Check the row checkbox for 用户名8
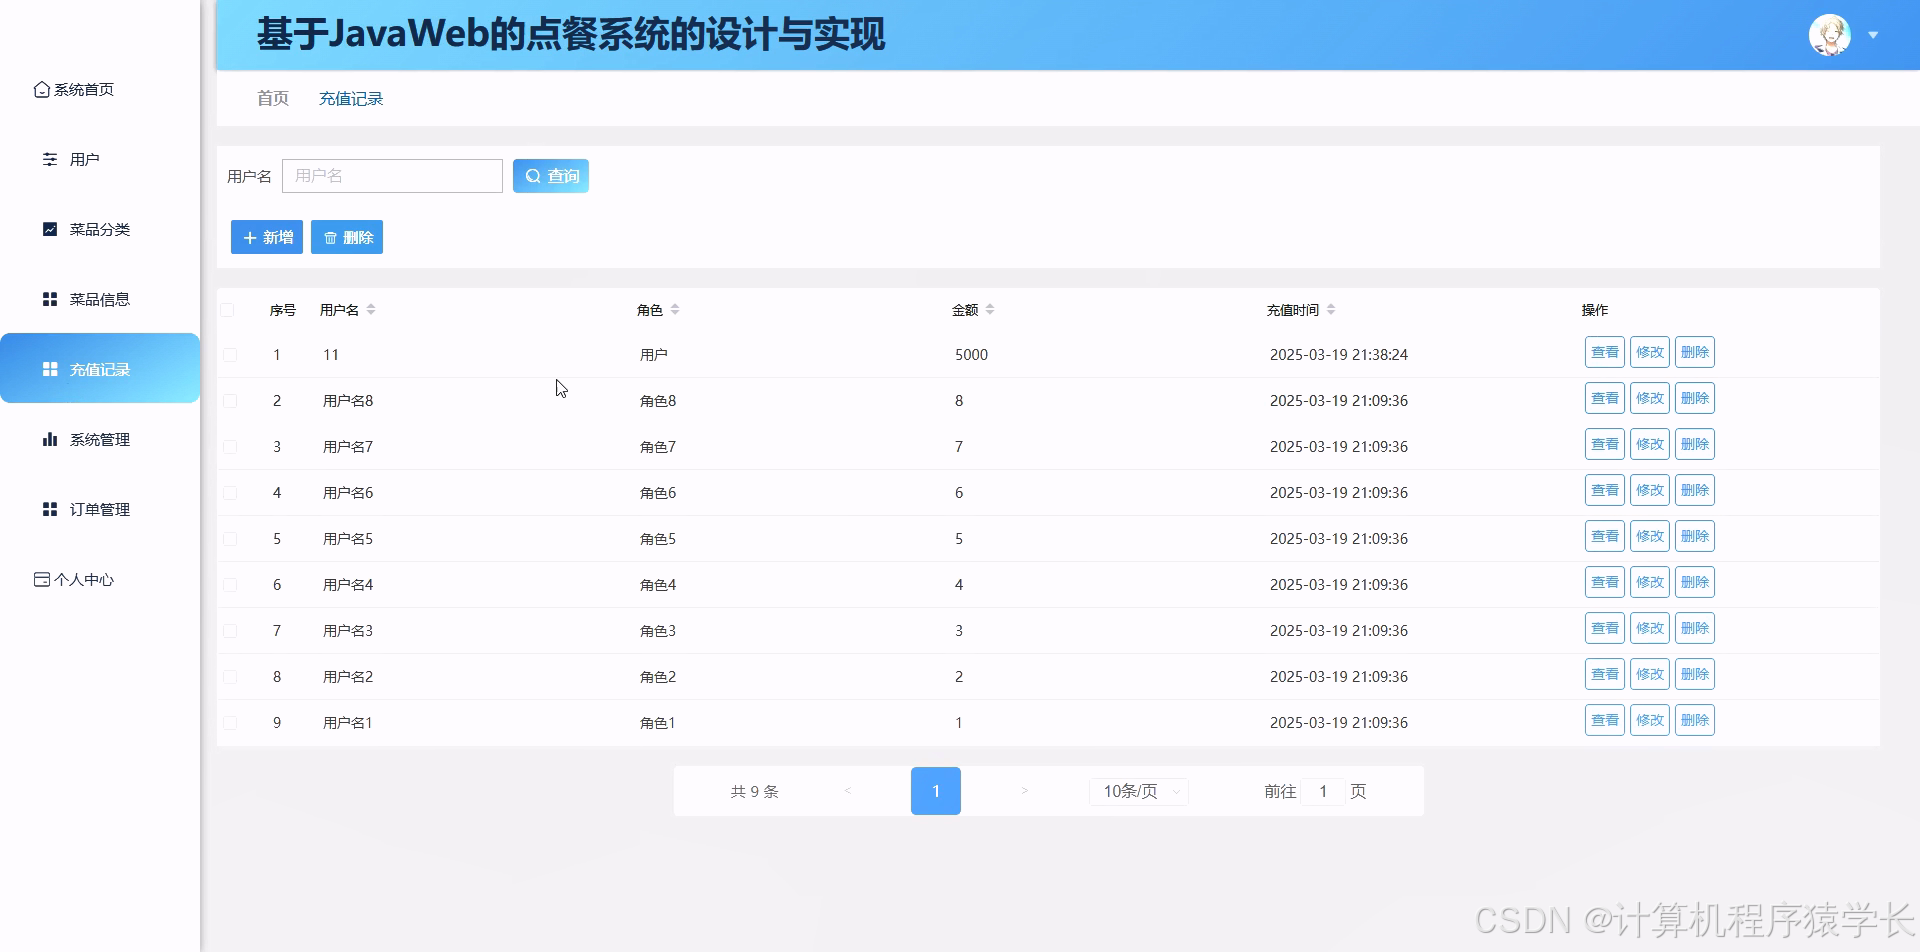1920x952 pixels. pyautogui.click(x=231, y=400)
